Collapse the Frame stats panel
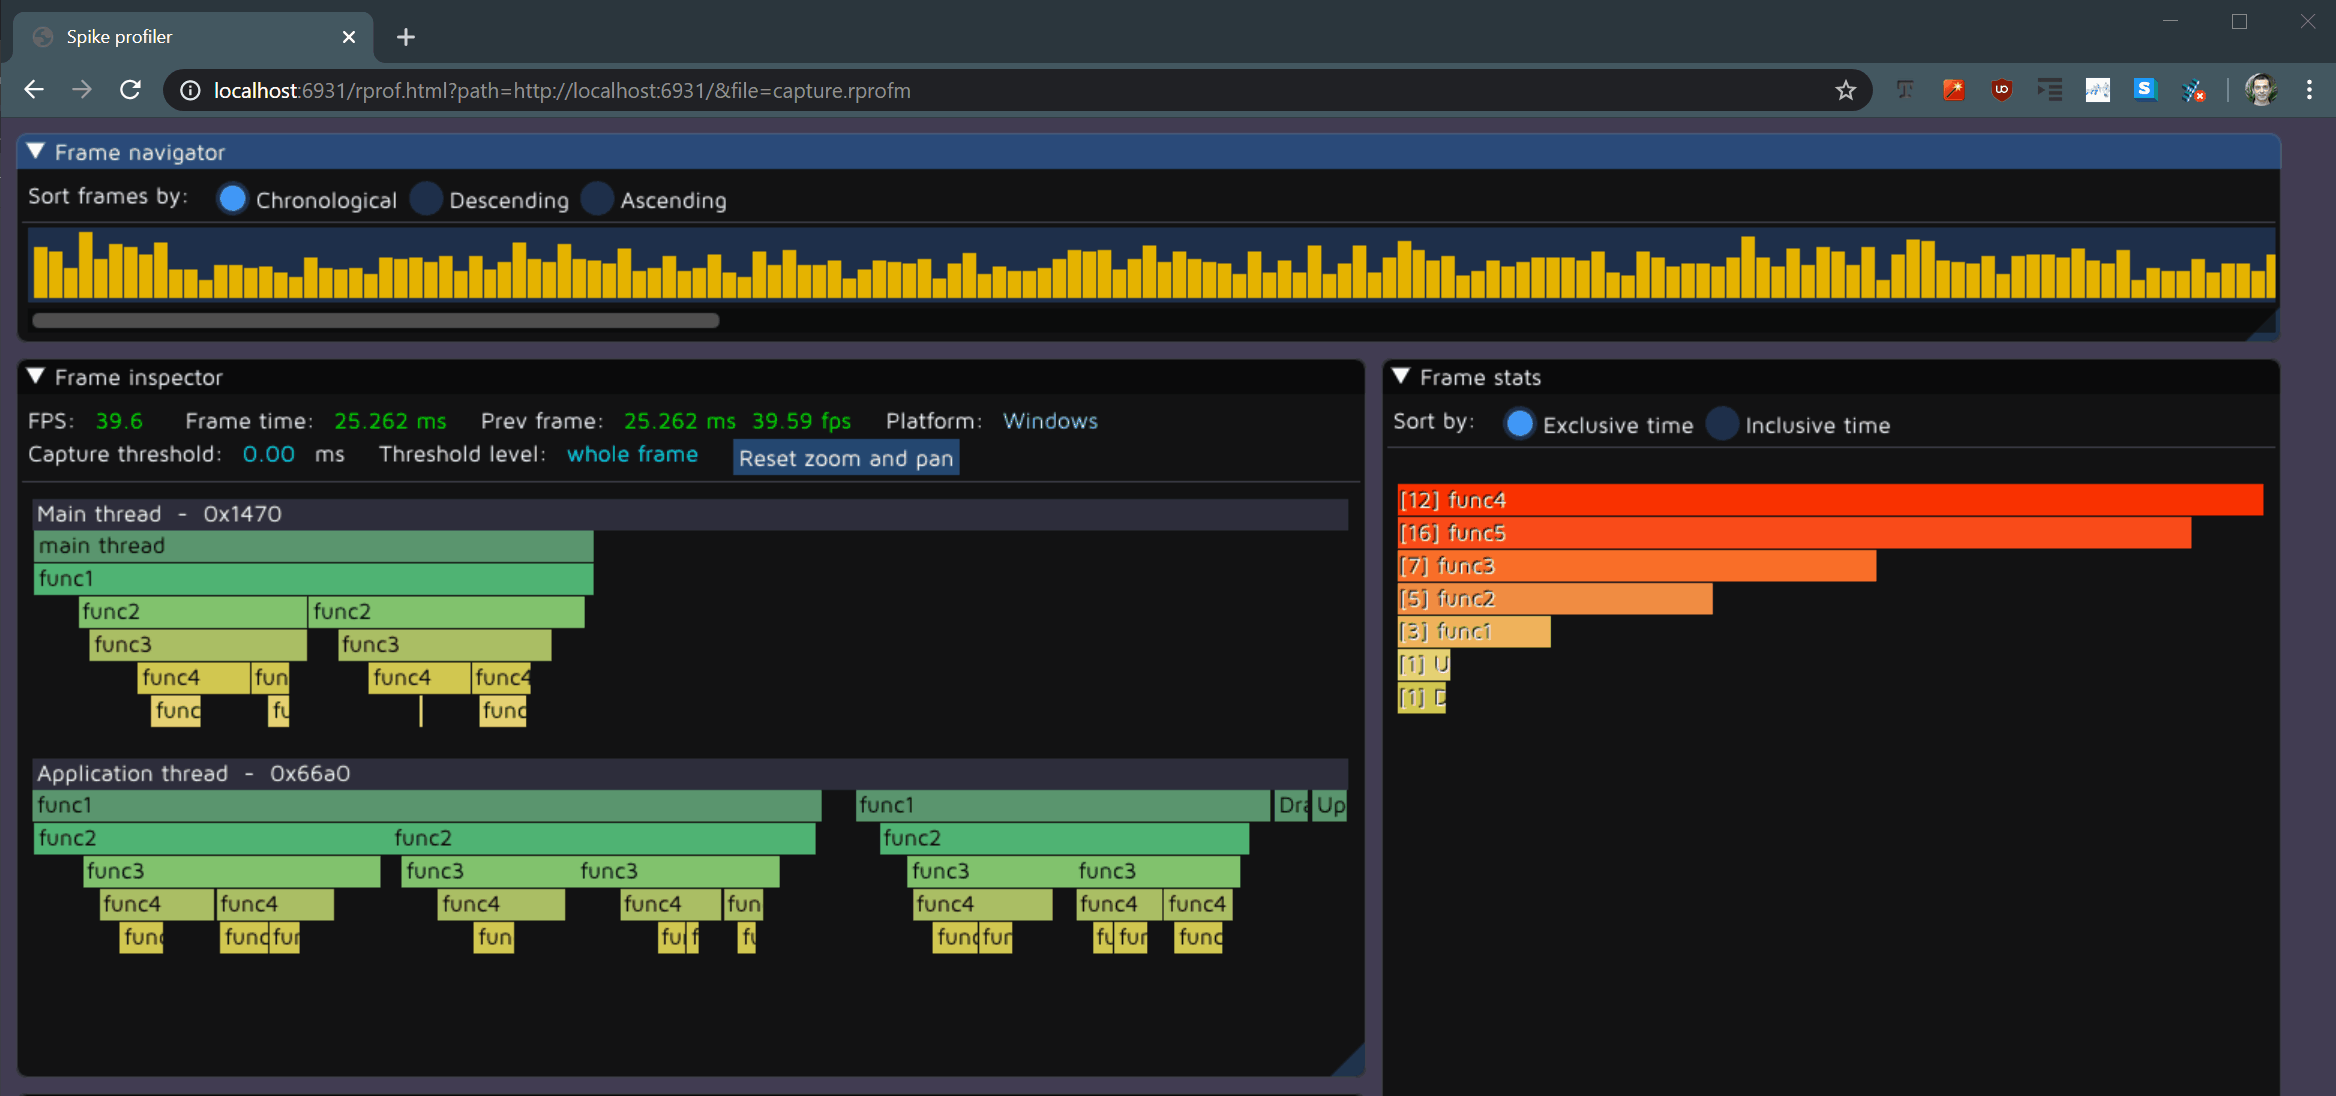This screenshot has height=1096, width=2336. [x=1401, y=376]
